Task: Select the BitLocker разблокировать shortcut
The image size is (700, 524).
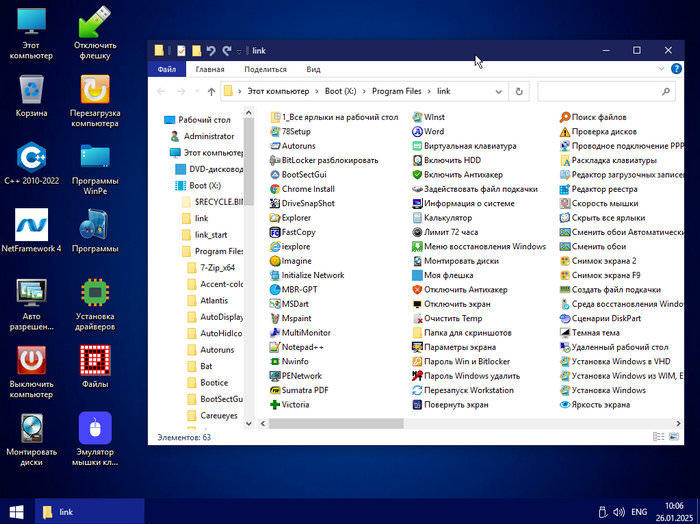Action: click(x=329, y=160)
